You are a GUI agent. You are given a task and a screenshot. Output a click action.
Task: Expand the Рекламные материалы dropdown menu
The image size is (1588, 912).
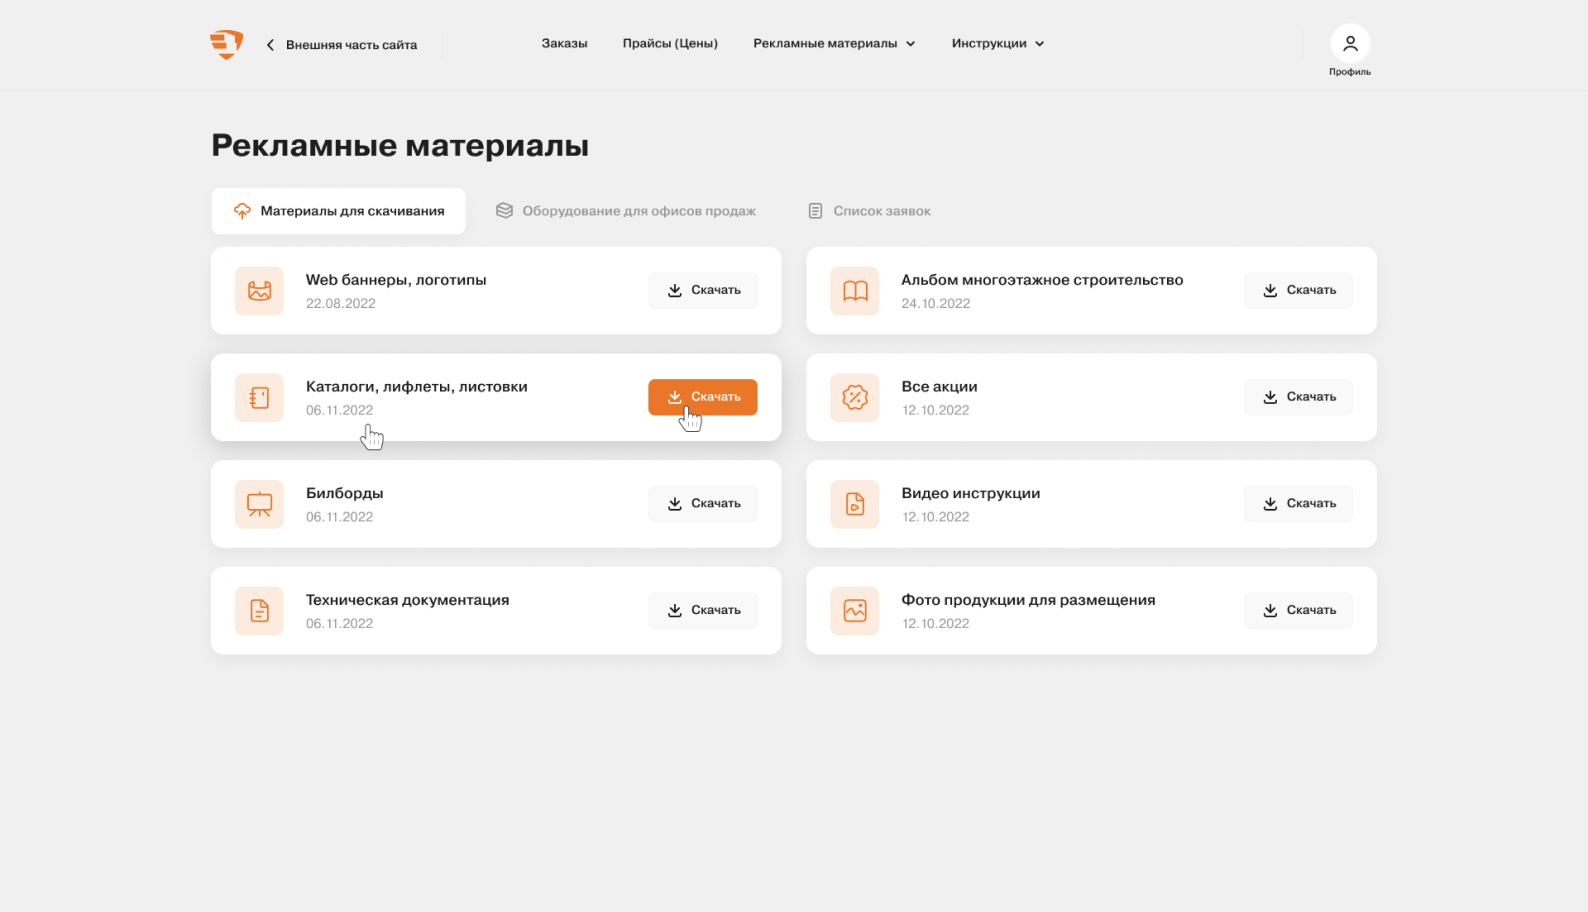[834, 44]
